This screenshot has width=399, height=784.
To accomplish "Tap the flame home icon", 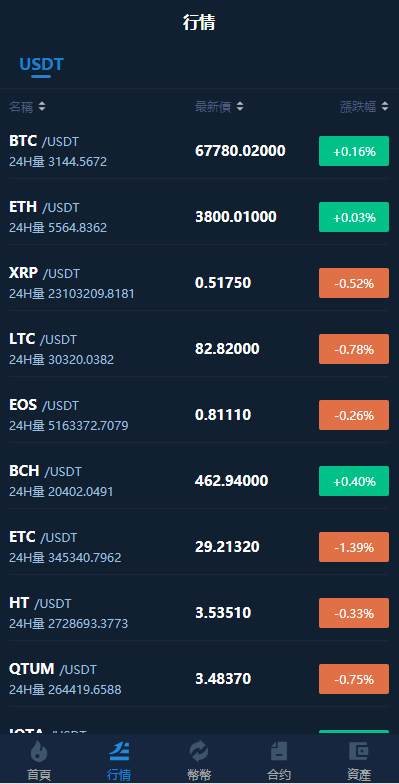I will (39, 751).
